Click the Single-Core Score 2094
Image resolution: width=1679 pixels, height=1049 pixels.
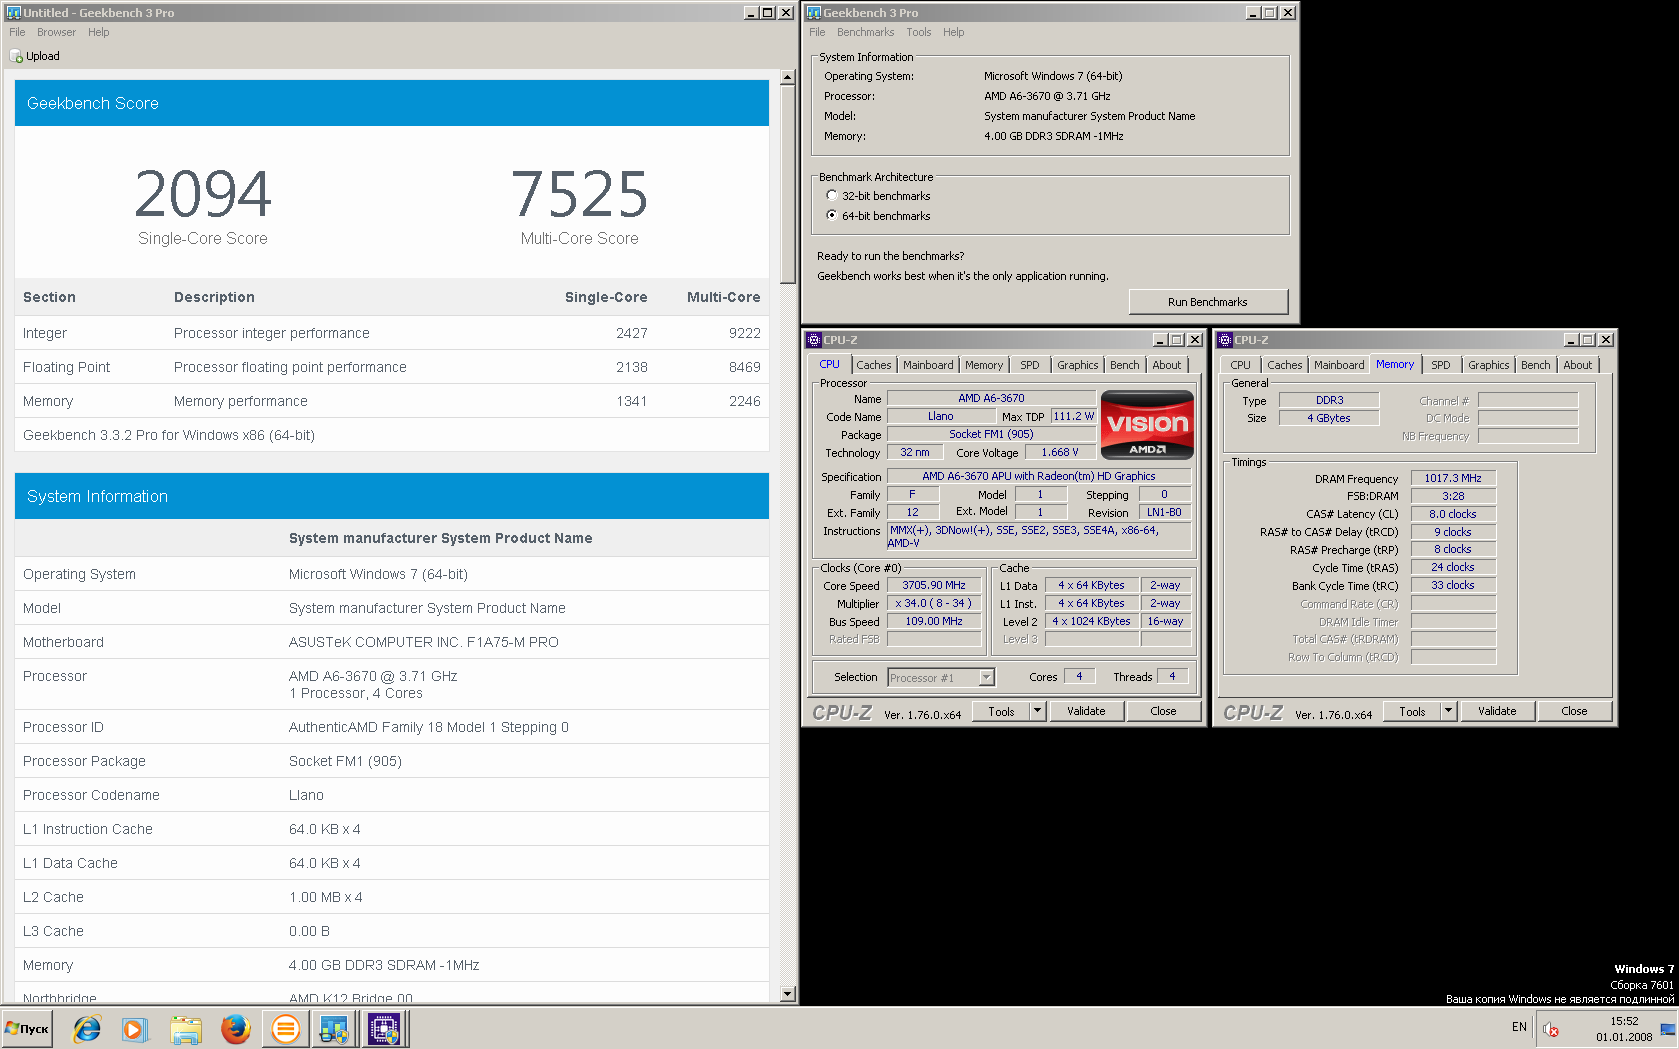pos(203,194)
